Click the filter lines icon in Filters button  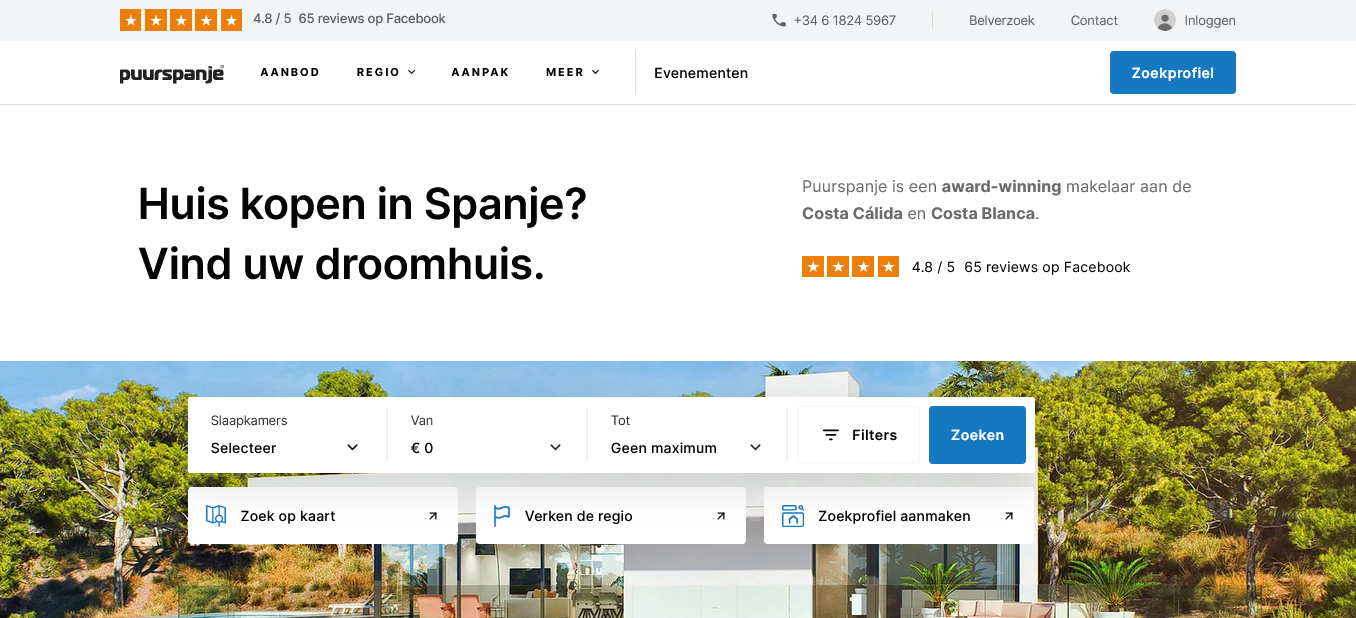tap(830, 435)
